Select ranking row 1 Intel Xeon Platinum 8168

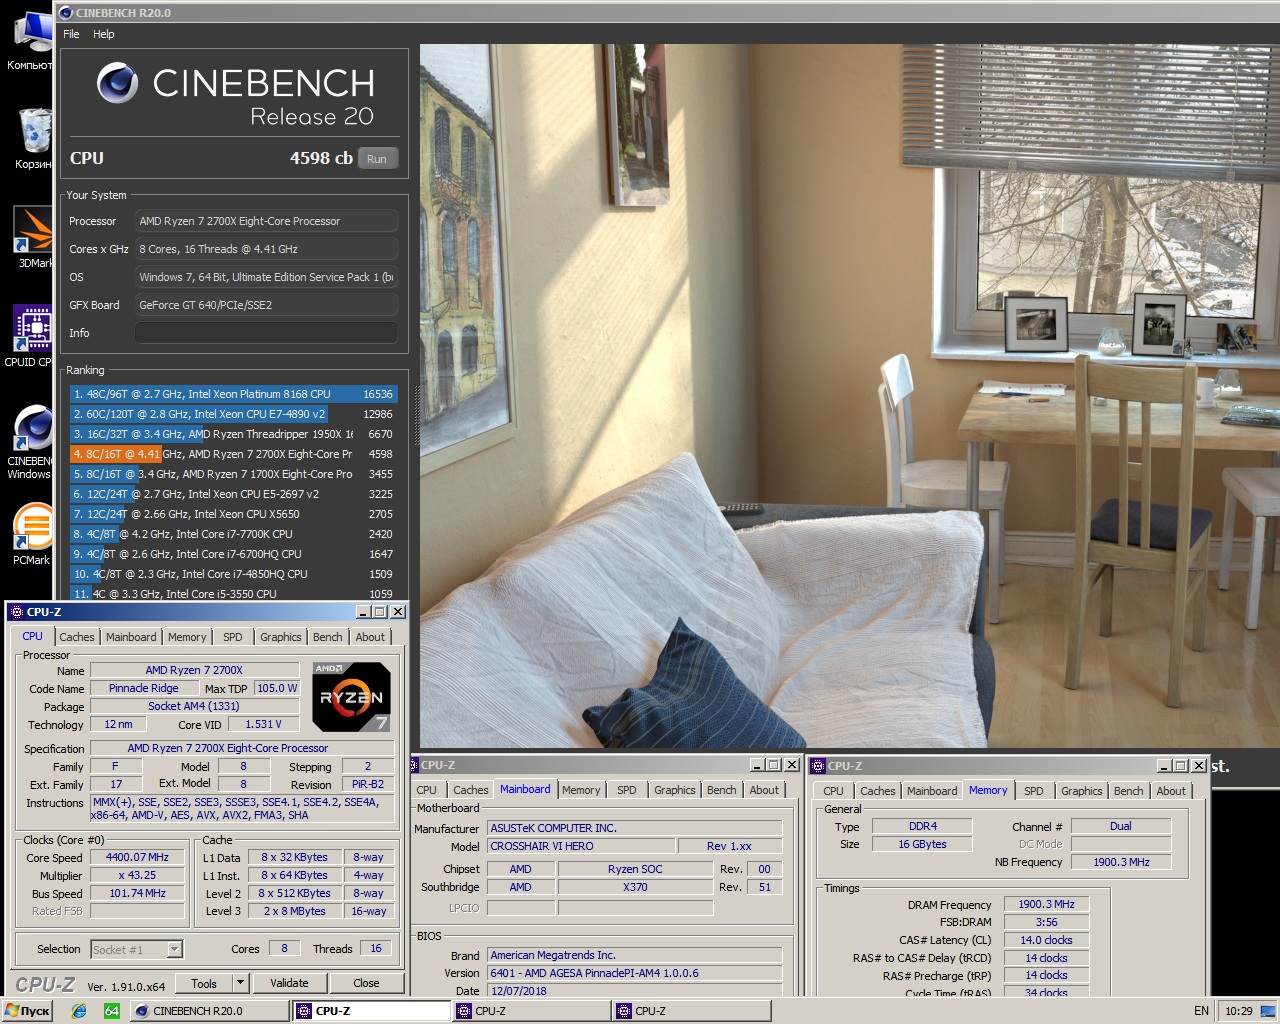coord(233,394)
